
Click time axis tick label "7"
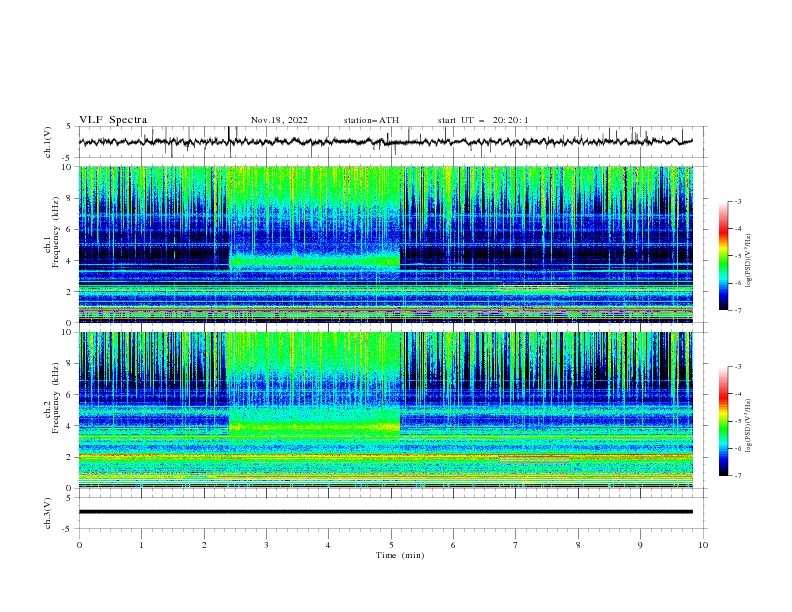[516, 545]
